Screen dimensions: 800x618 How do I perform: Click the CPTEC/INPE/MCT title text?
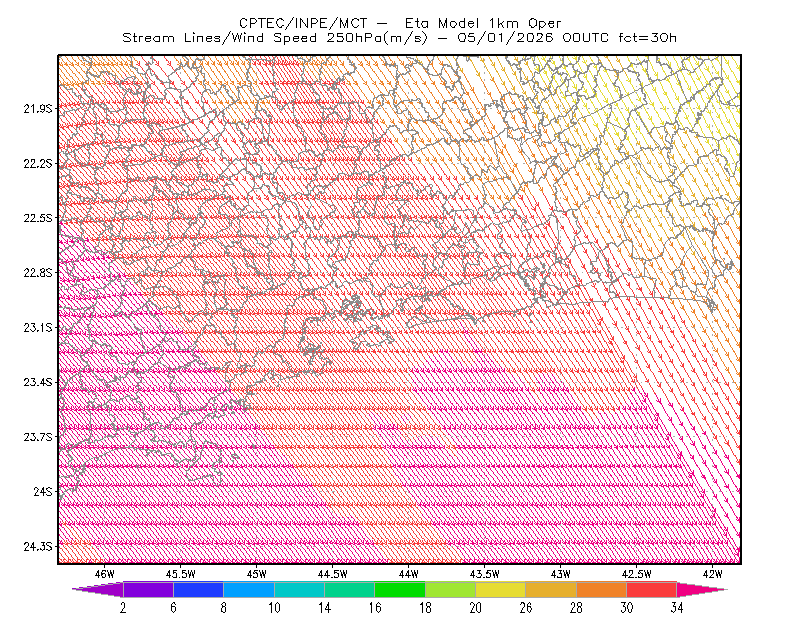click(303, 23)
